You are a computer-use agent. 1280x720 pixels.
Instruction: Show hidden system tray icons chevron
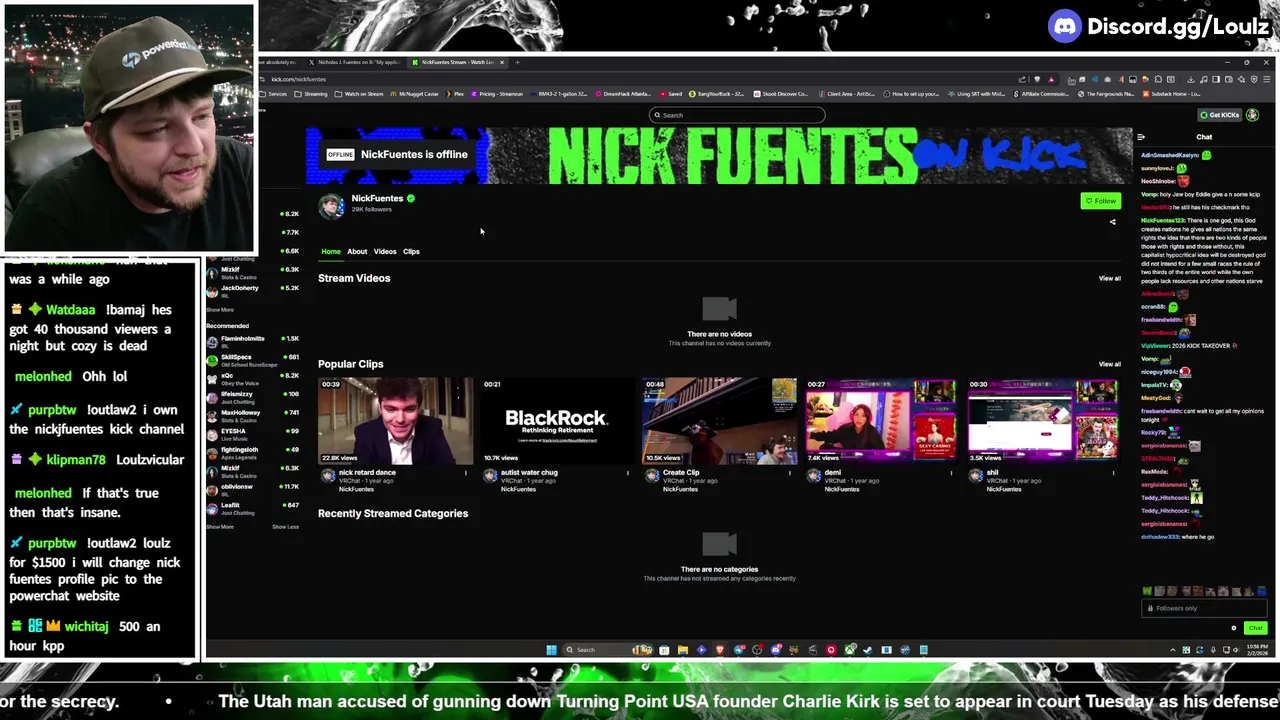pyautogui.click(x=1173, y=650)
